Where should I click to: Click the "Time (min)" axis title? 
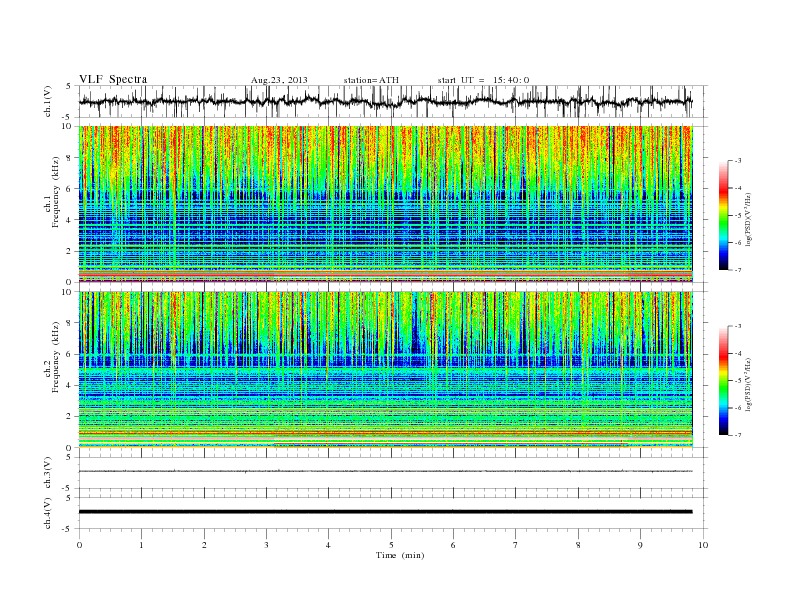400,555
